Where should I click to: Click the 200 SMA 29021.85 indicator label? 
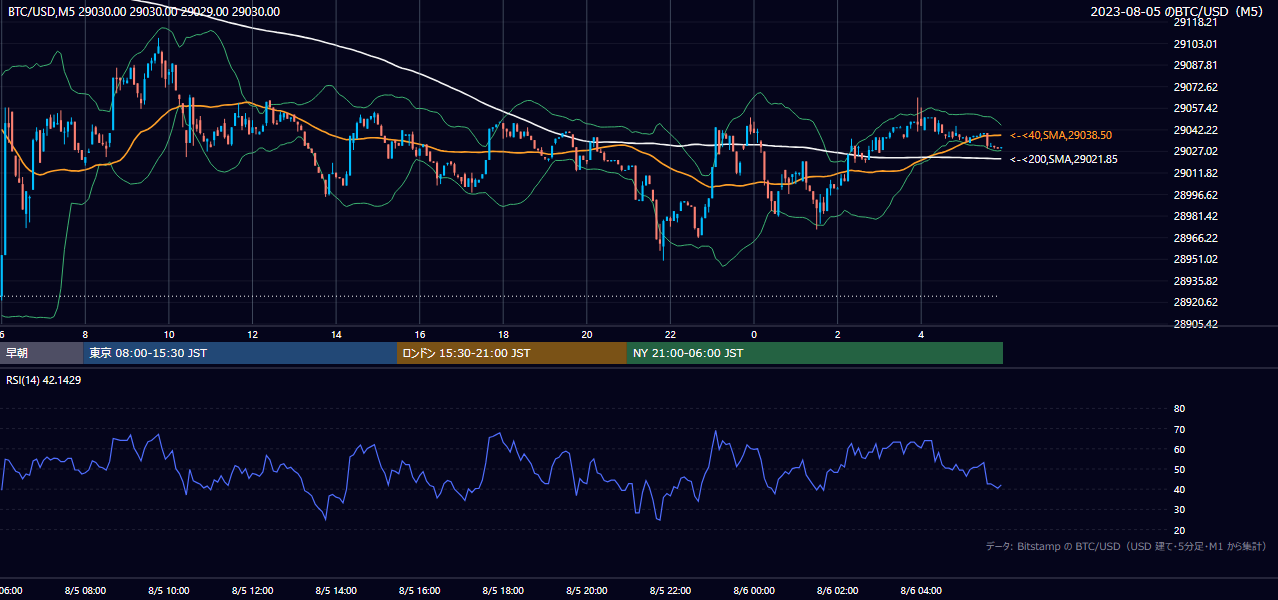pos(1063,159)
